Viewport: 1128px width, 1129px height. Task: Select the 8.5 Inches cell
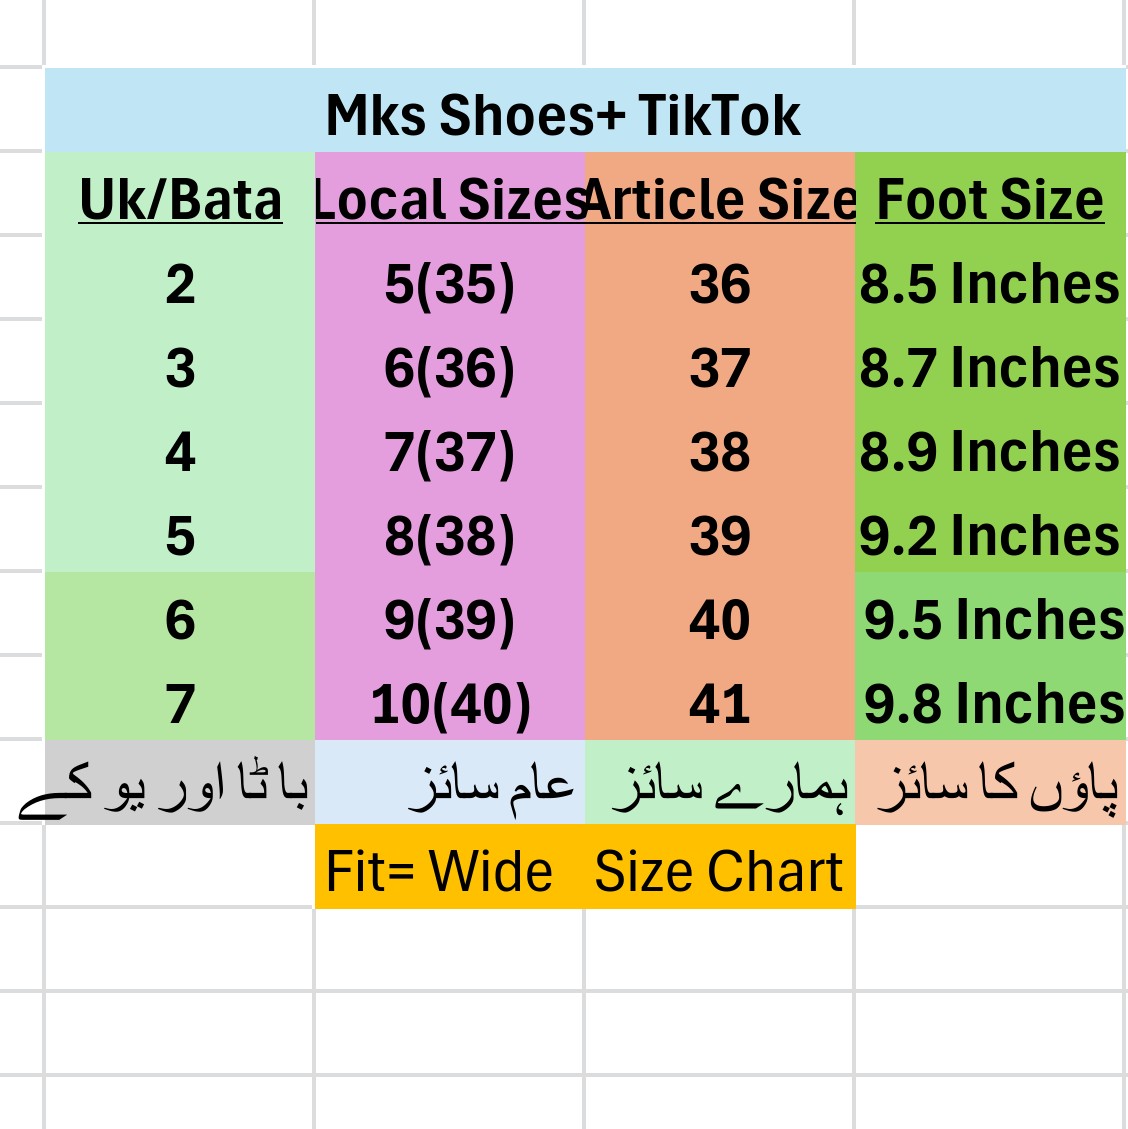click(990, 284)
